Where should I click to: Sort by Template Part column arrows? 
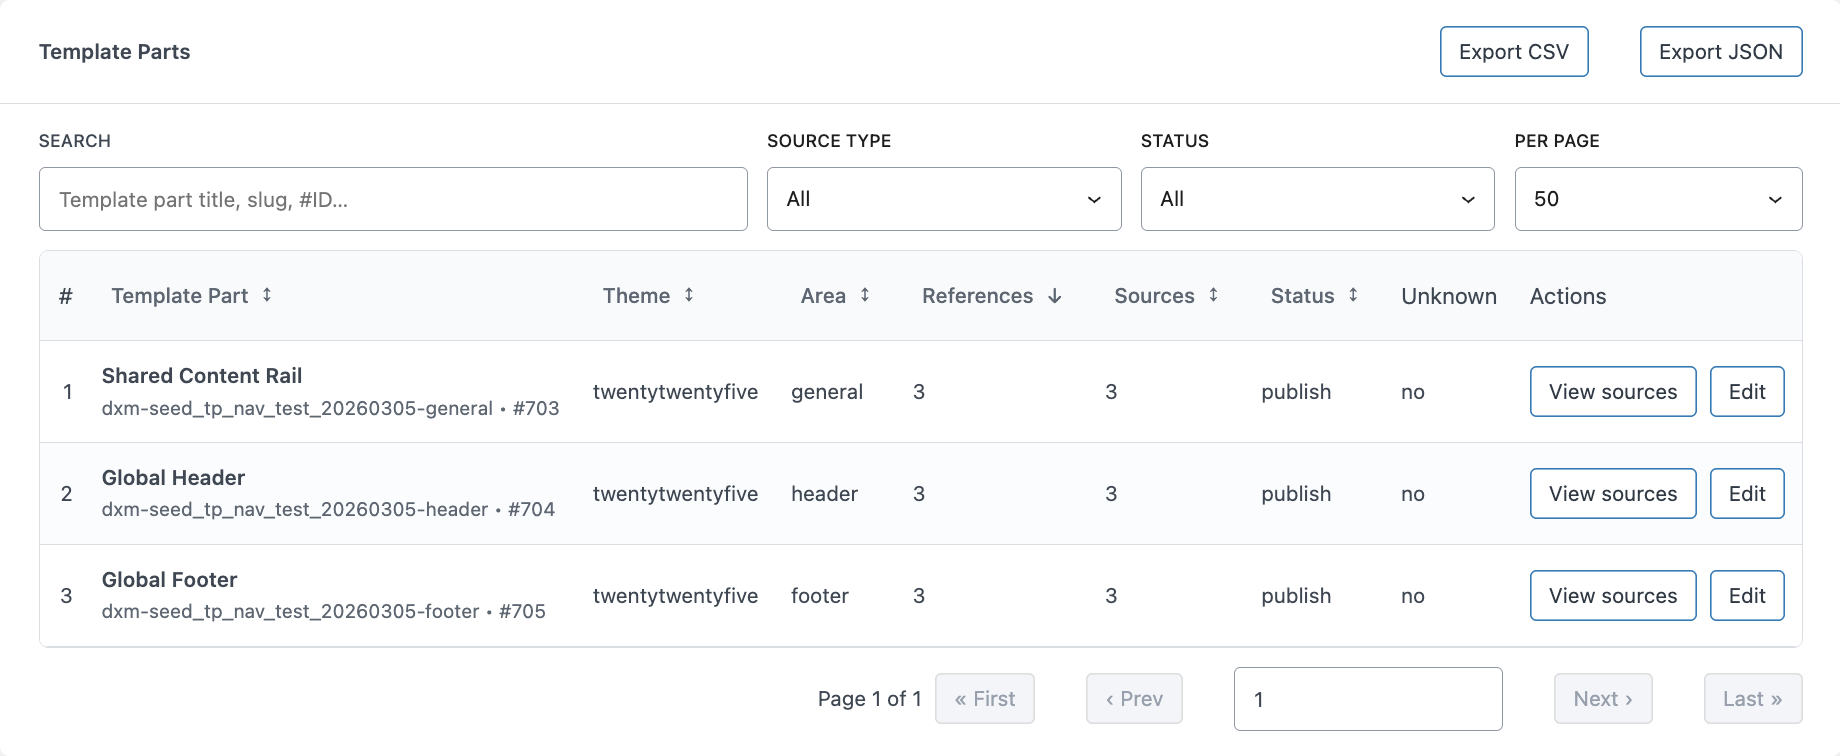(x=267, y=295)
